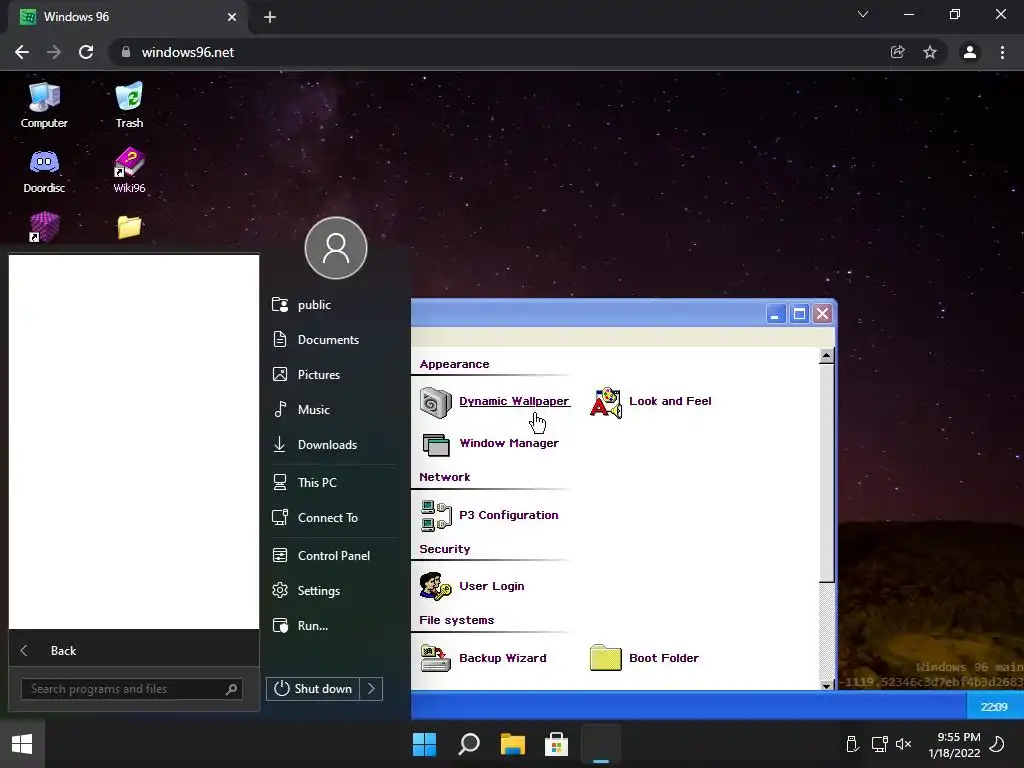Click the Window Manager windows icon

[436, 445]
